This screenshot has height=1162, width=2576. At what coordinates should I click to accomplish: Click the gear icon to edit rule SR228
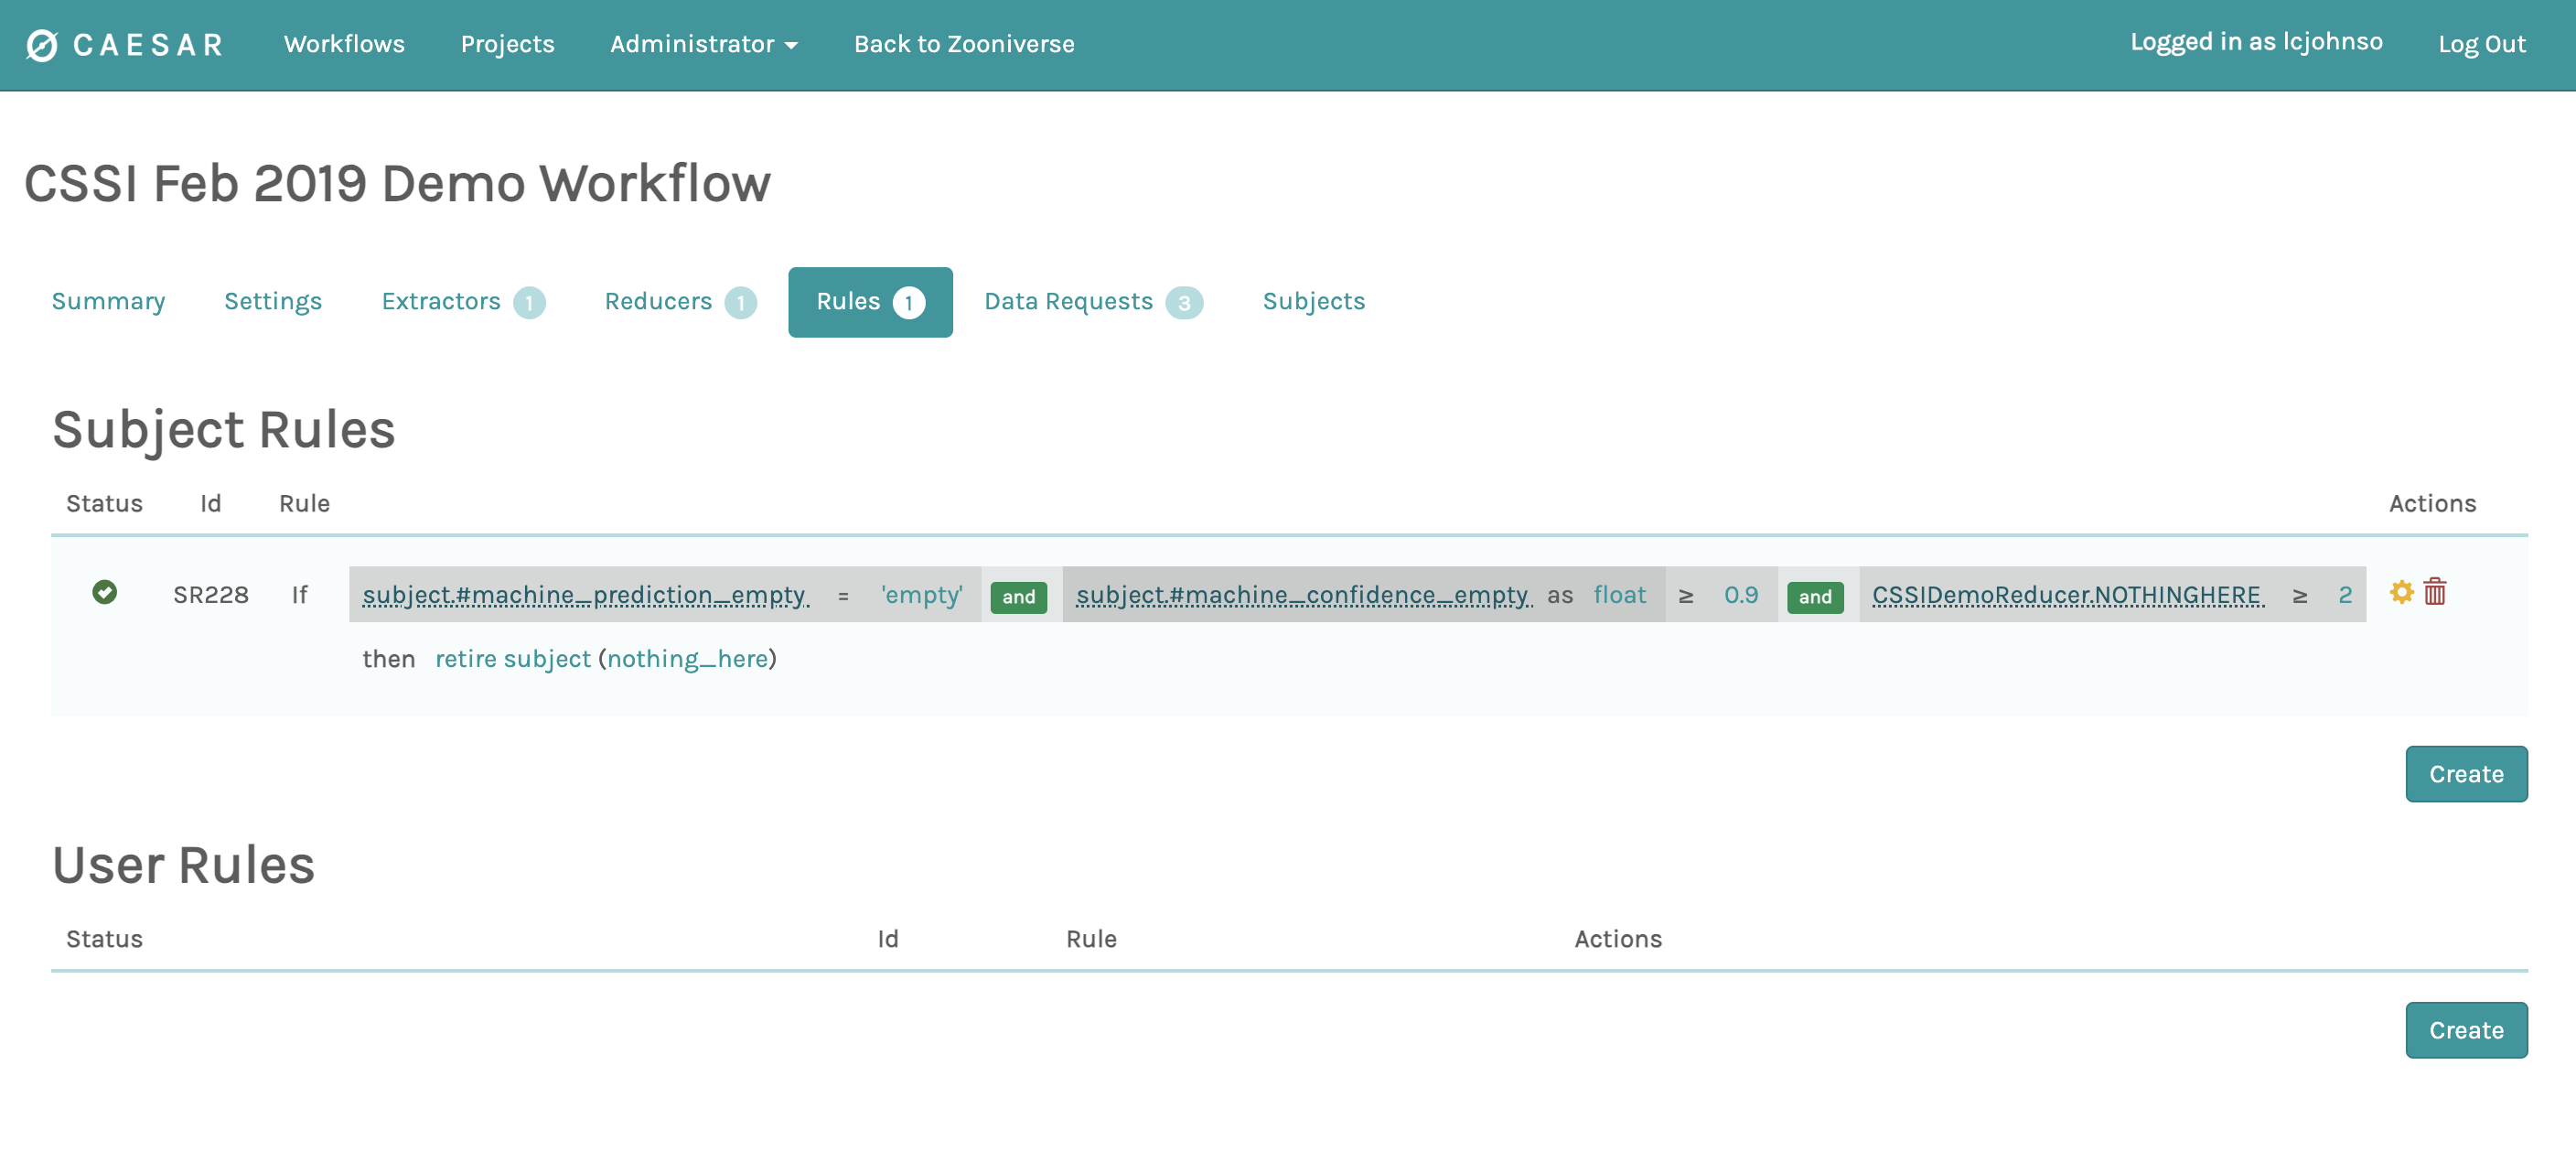click(x=2401, y=592)
